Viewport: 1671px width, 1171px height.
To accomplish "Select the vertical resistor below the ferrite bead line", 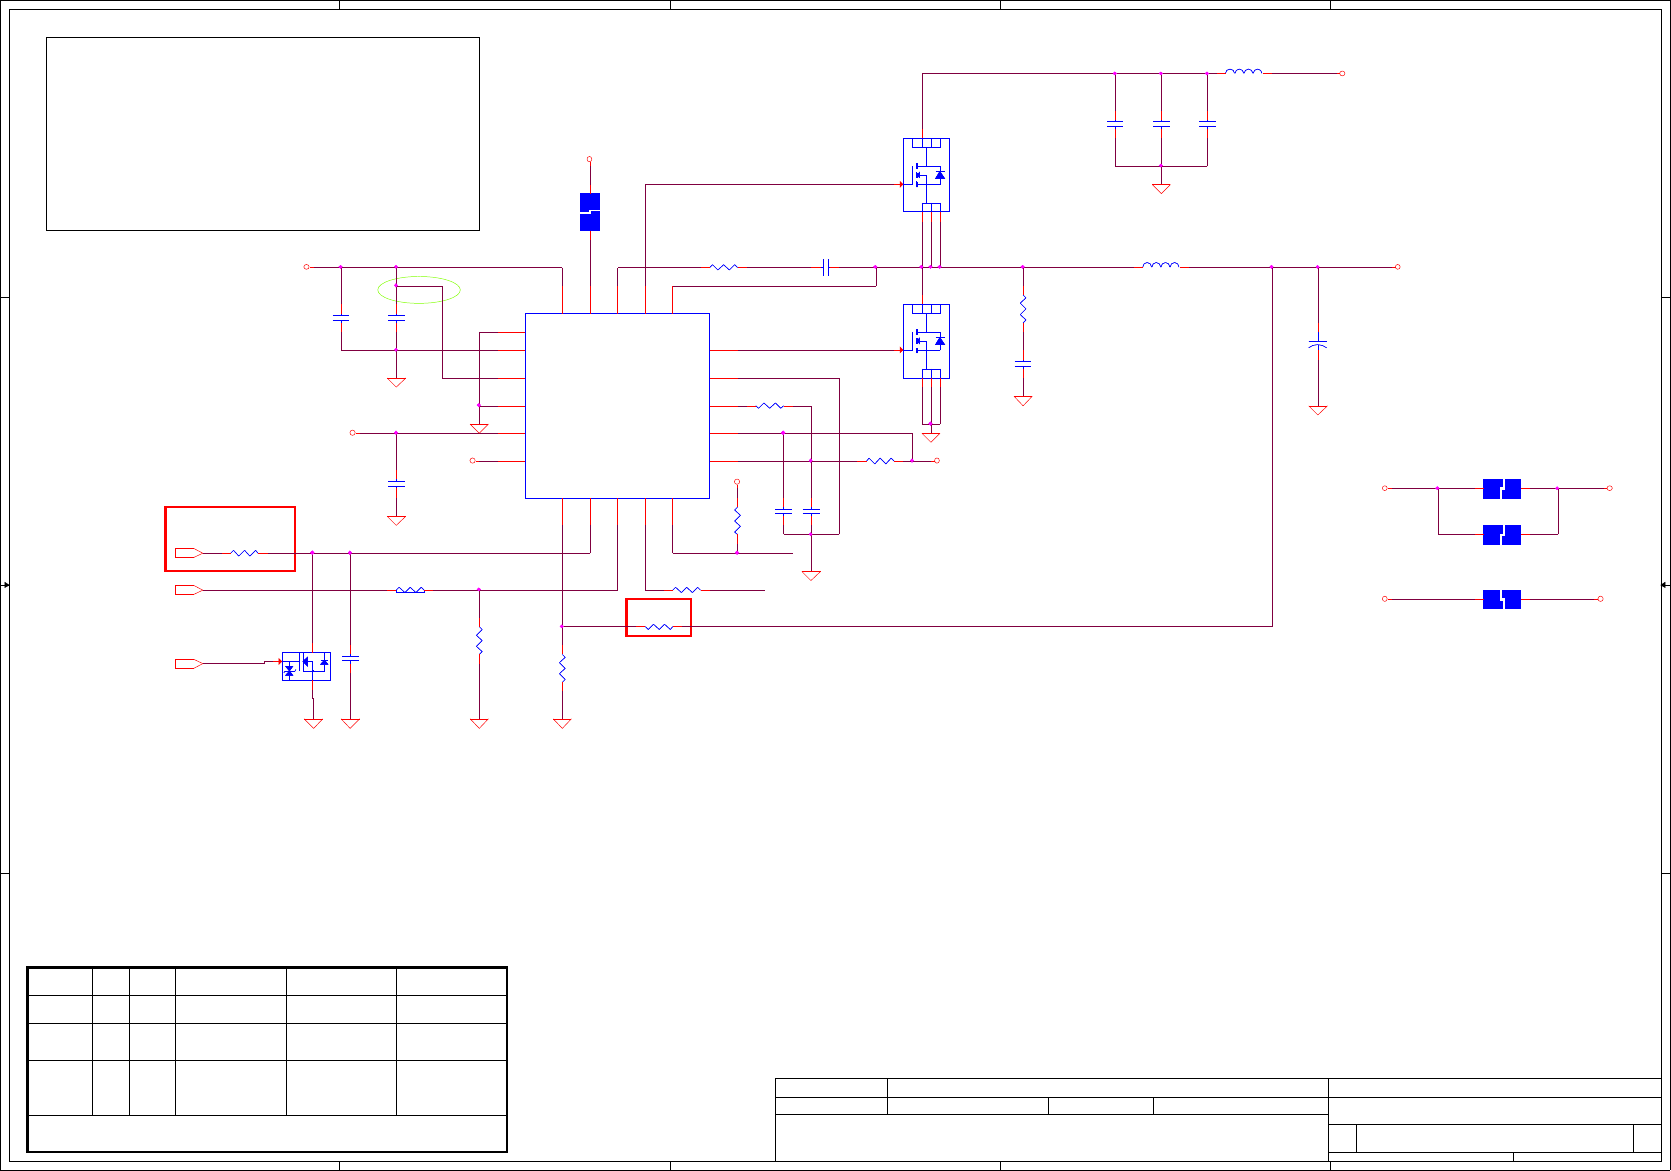I will [x=479, y=641].
